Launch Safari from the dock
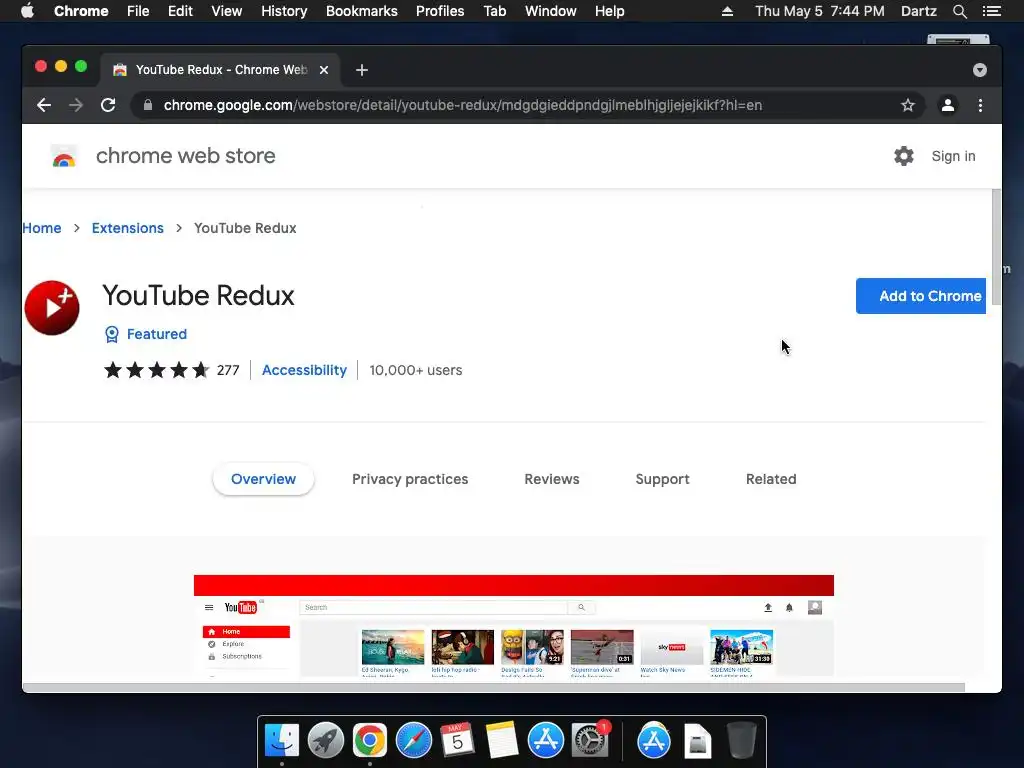The height and width of the screenshot is (768, 1024). click(413, 740)
